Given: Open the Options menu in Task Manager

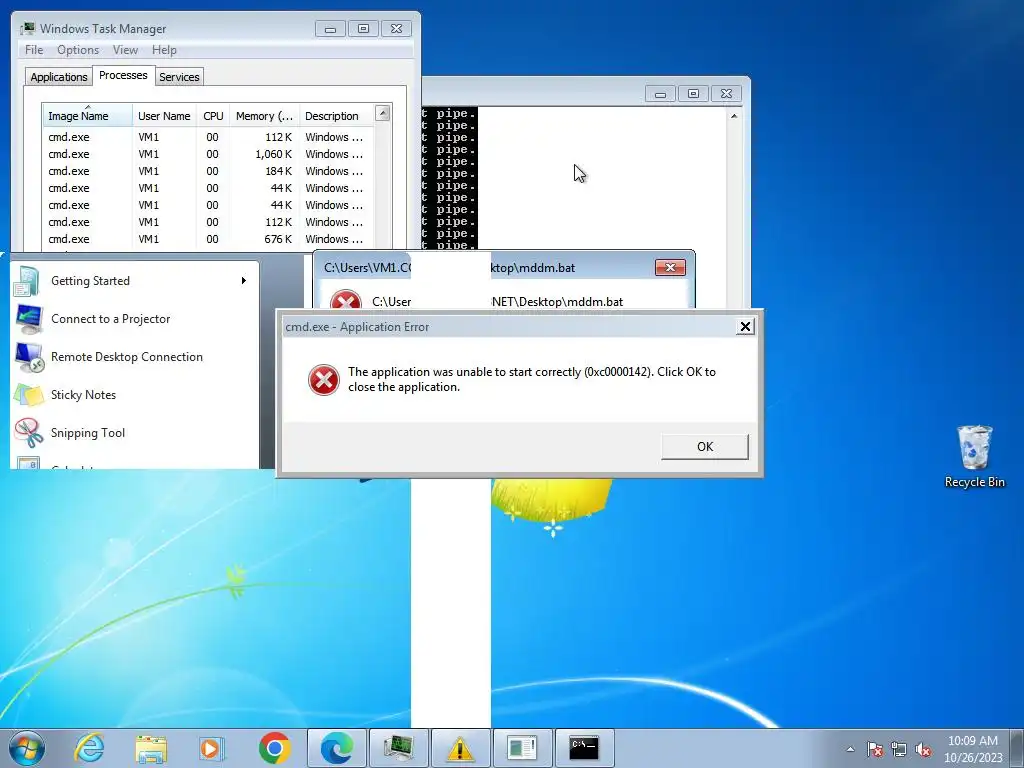Looking at the screenshot, I should [78, 50].
